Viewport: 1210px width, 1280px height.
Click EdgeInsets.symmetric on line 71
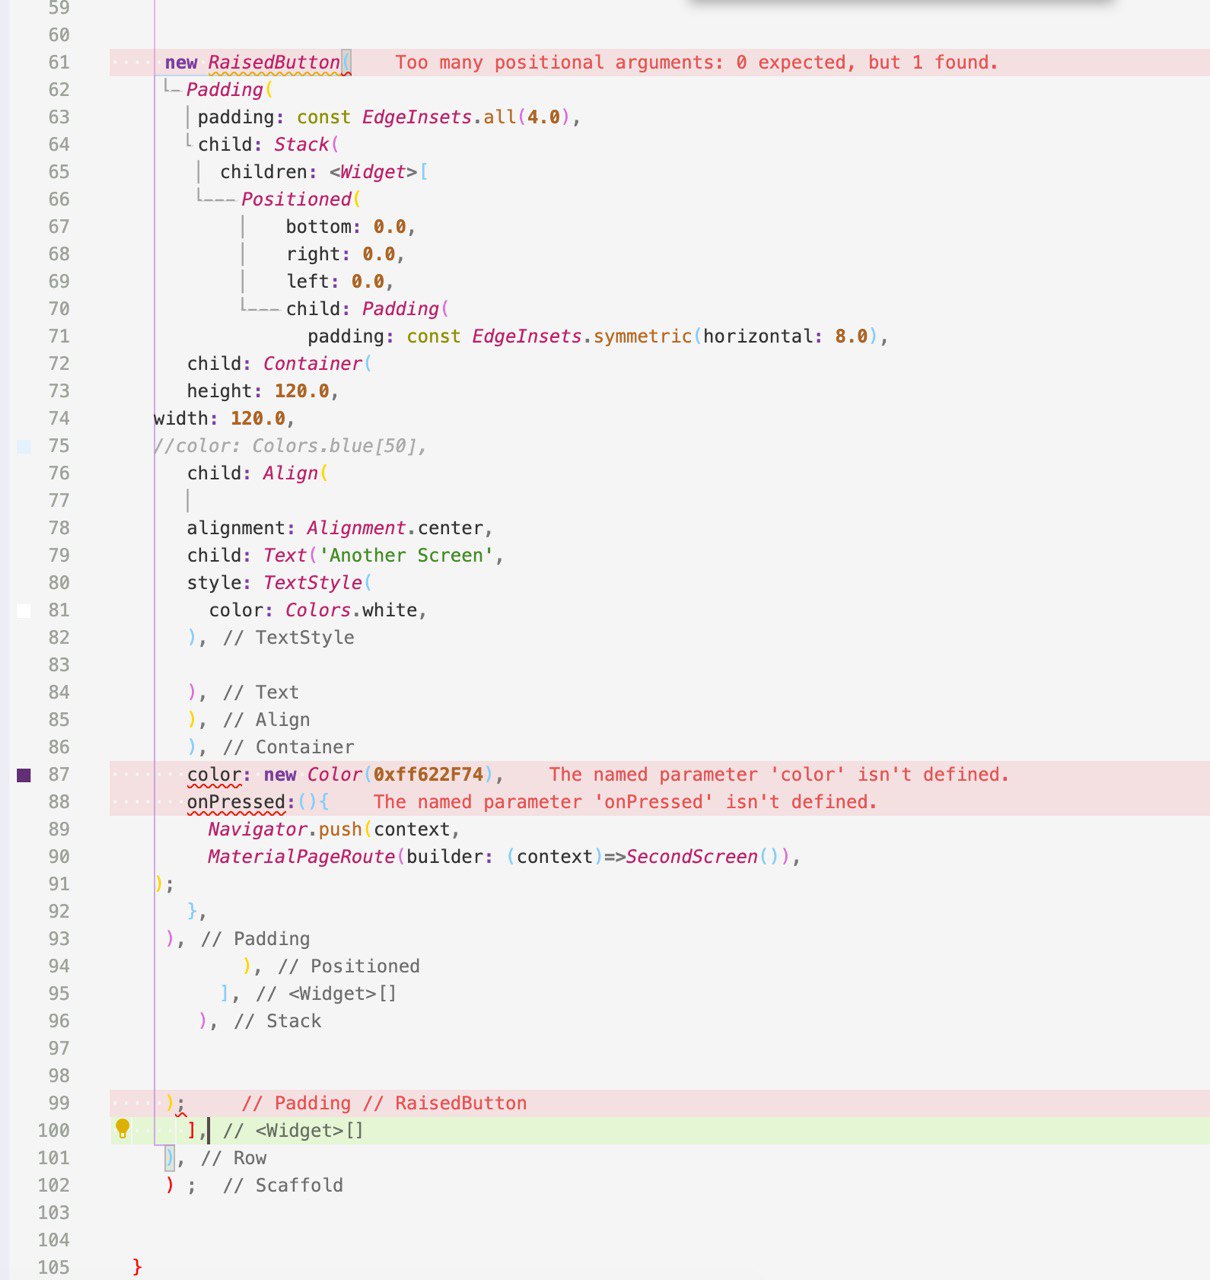582,336
